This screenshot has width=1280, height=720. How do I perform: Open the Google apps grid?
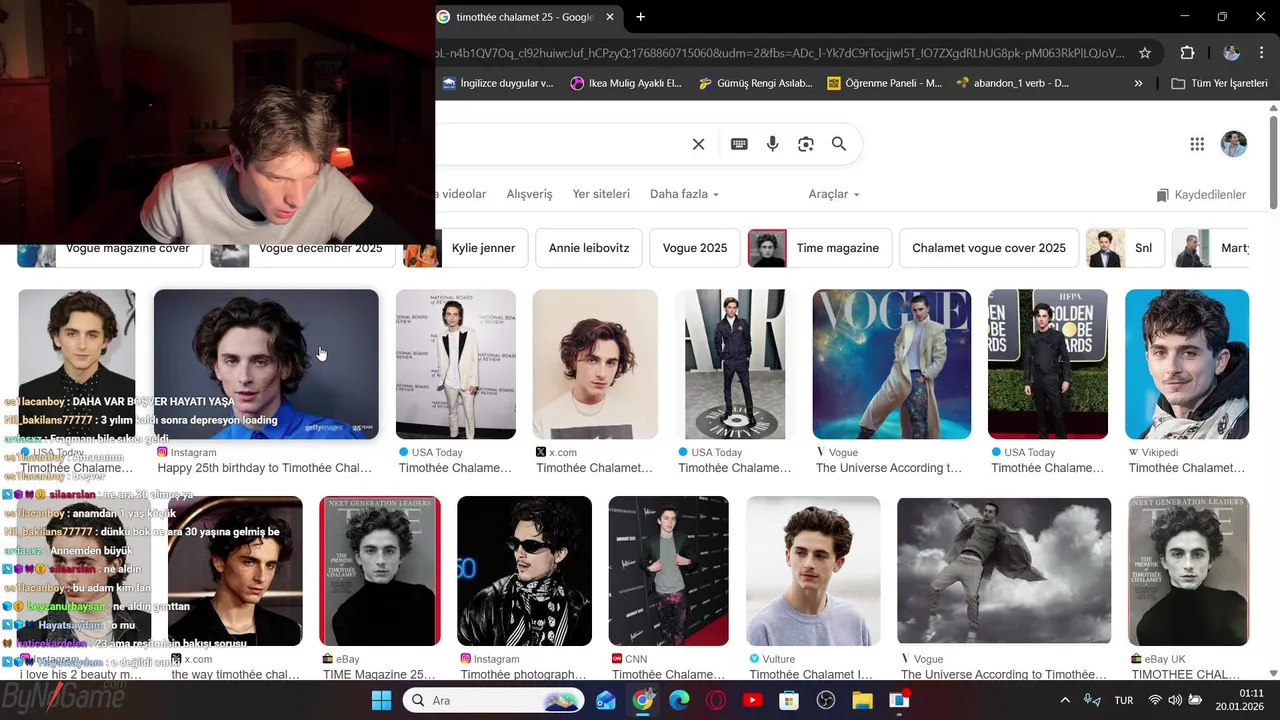(x=1197, y=144)
